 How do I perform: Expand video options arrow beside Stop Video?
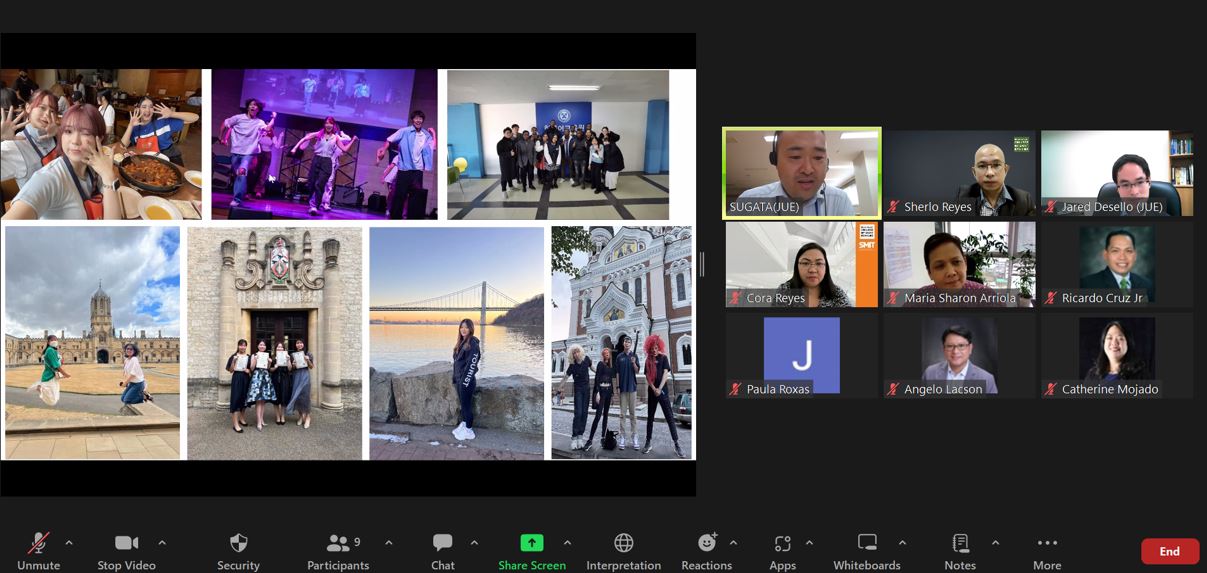click(162, 543)
